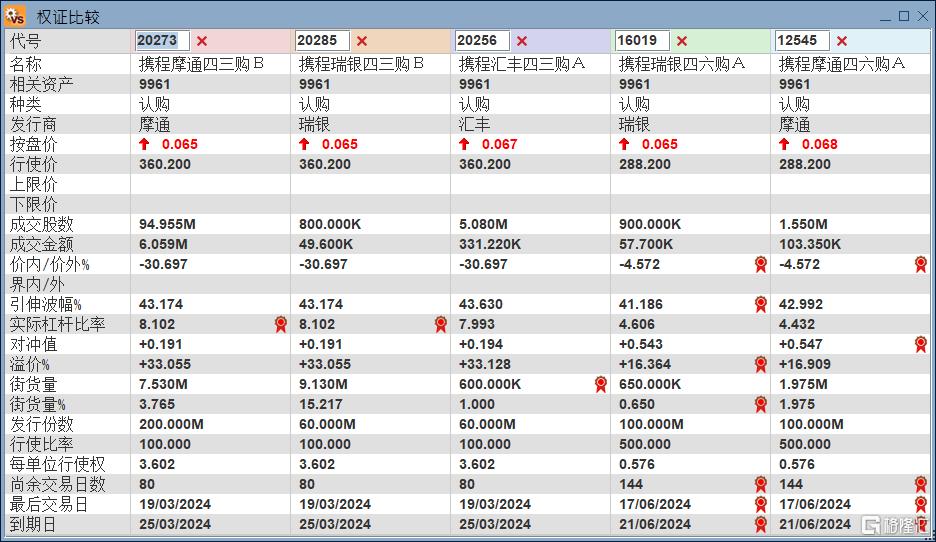Image resolution: width=936 pixels, height=542 pixels.
Task: Click implied volatility value 43.630
Action: click(x=481, y=304)
